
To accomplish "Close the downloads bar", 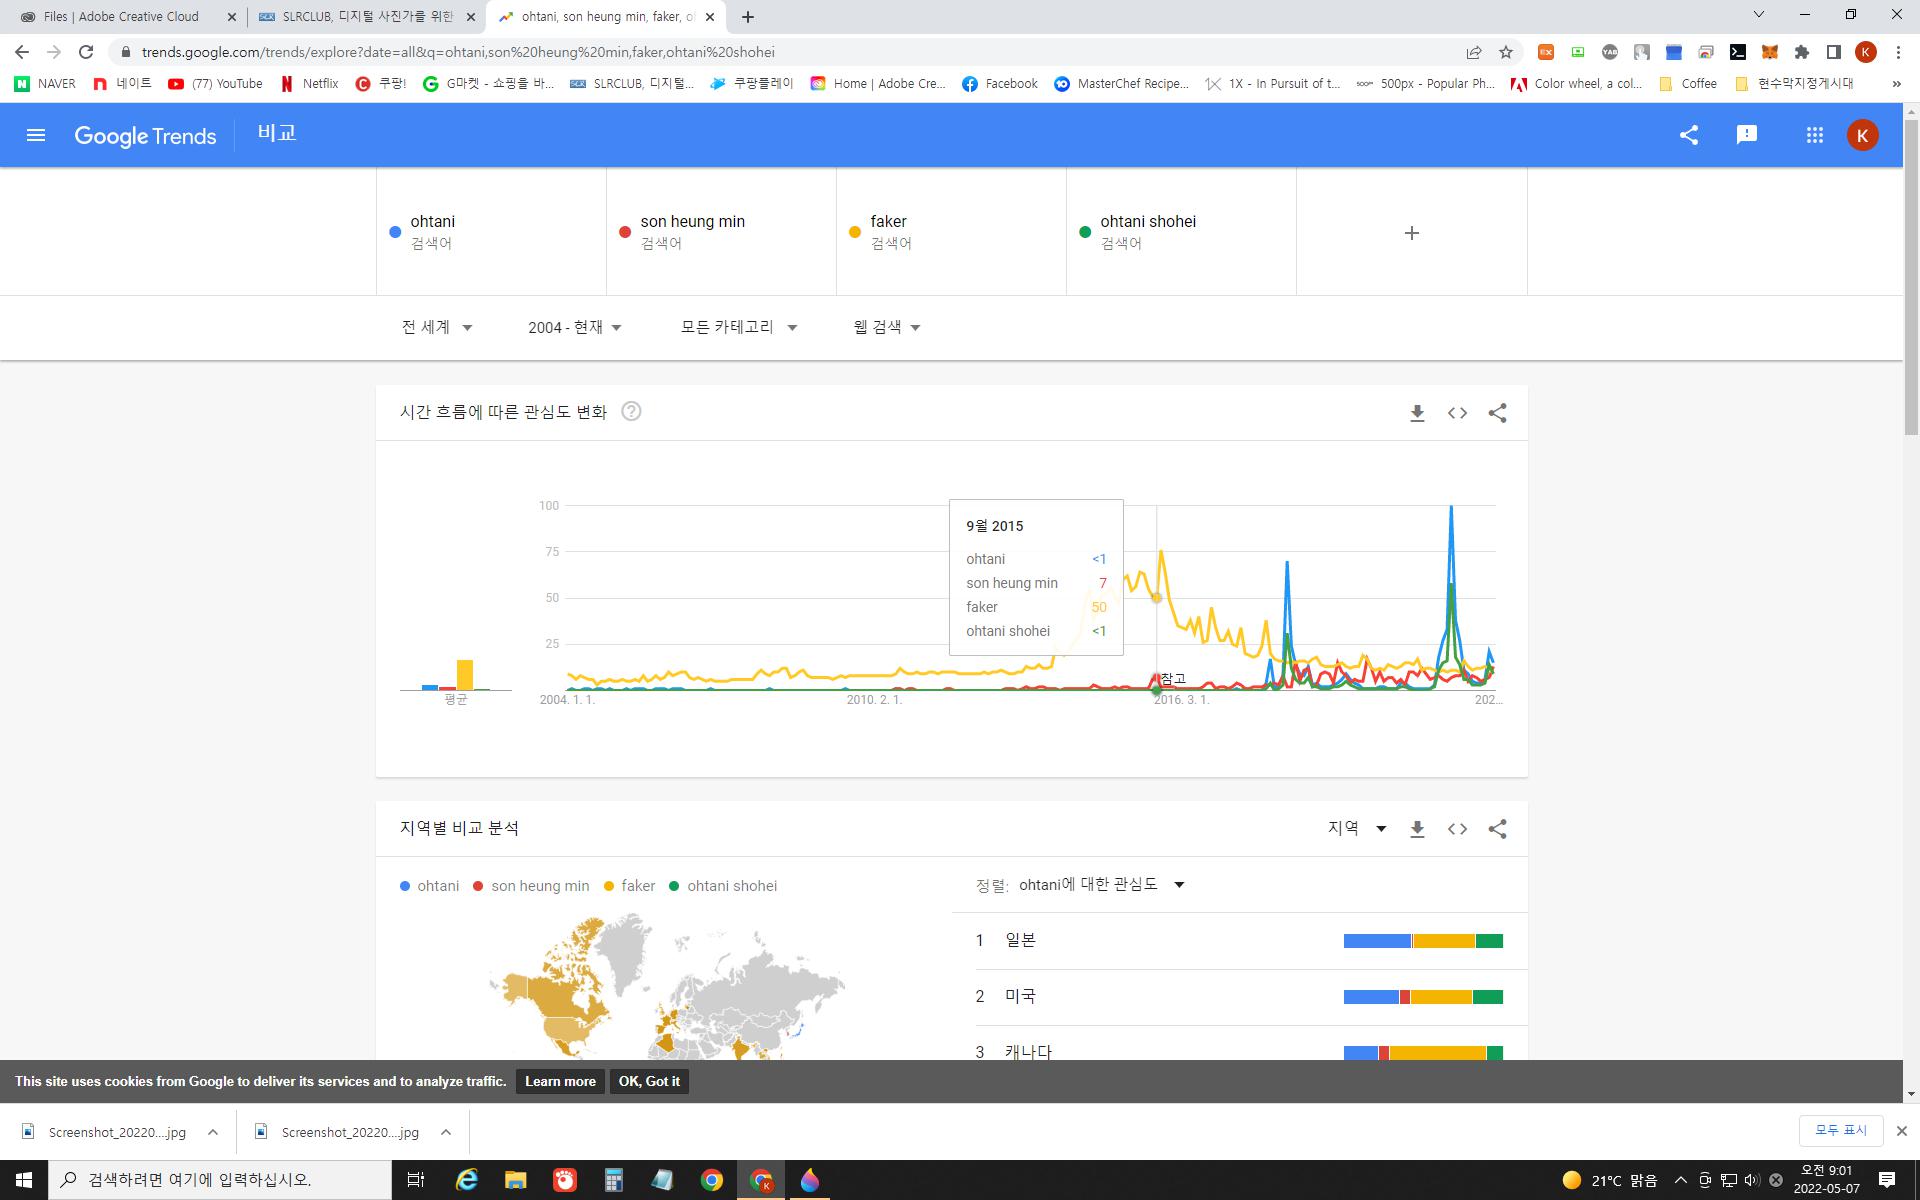I will pos(1902,1131).
